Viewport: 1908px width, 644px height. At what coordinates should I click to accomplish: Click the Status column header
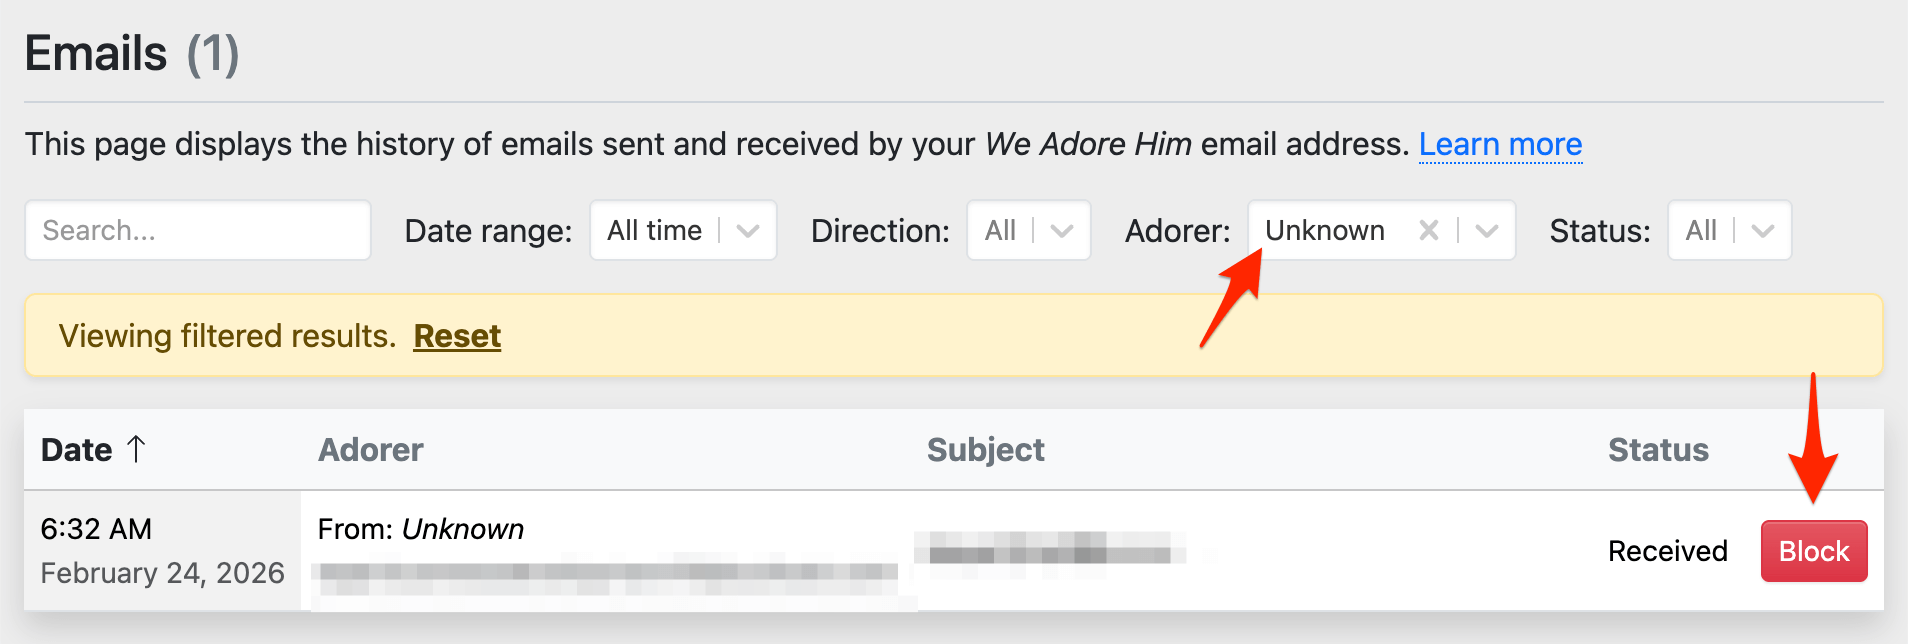click(1658, 450)
